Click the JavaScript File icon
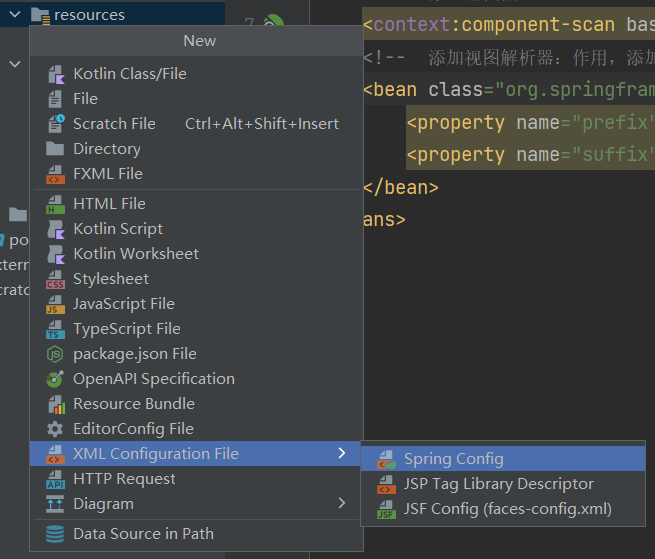Image resolution: width=655 pixels, height=559 pixels. click(x=55, y=304)
